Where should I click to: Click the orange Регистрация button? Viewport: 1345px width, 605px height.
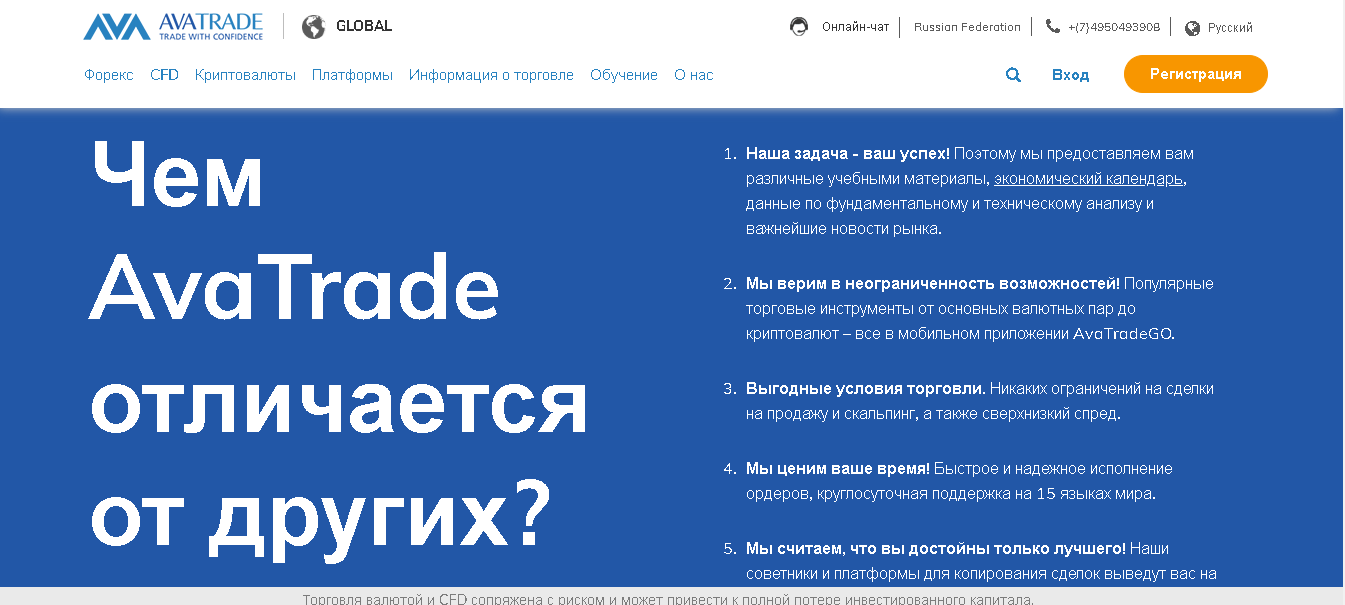[x=1196, y=74]
